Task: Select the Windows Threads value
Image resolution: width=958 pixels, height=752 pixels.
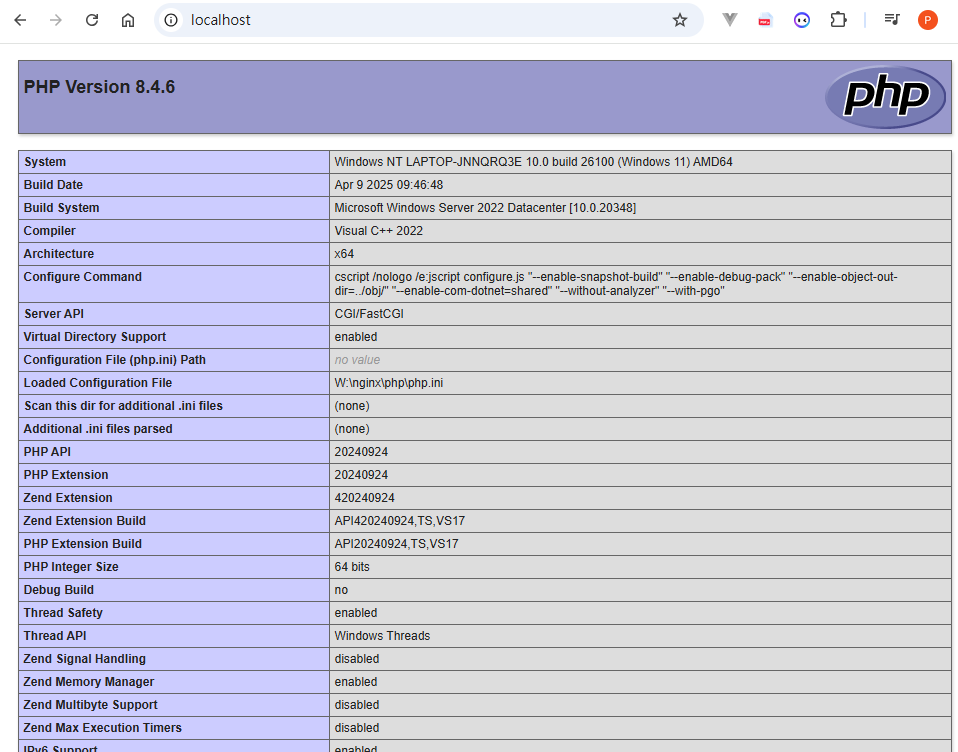Action: coord(382,636)
